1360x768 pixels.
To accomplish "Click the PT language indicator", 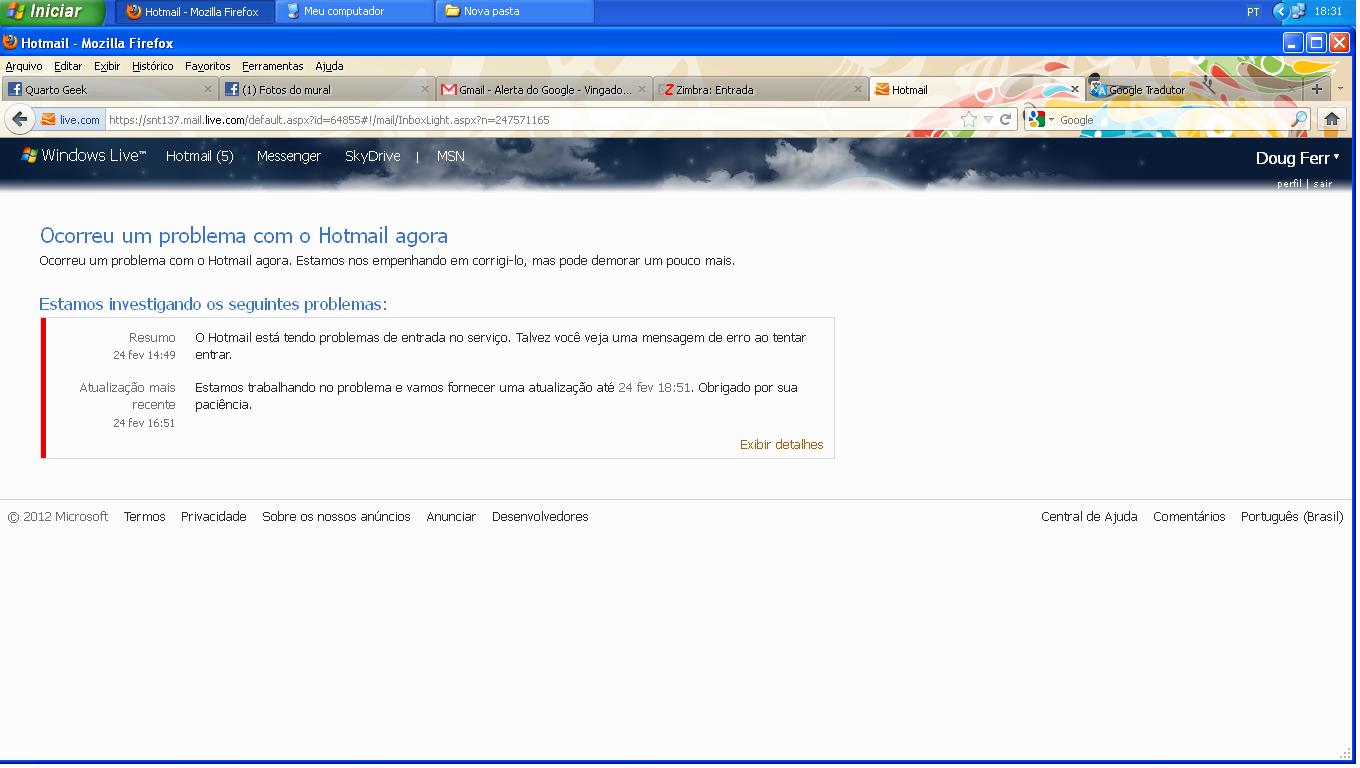I will coord(1253,12).
